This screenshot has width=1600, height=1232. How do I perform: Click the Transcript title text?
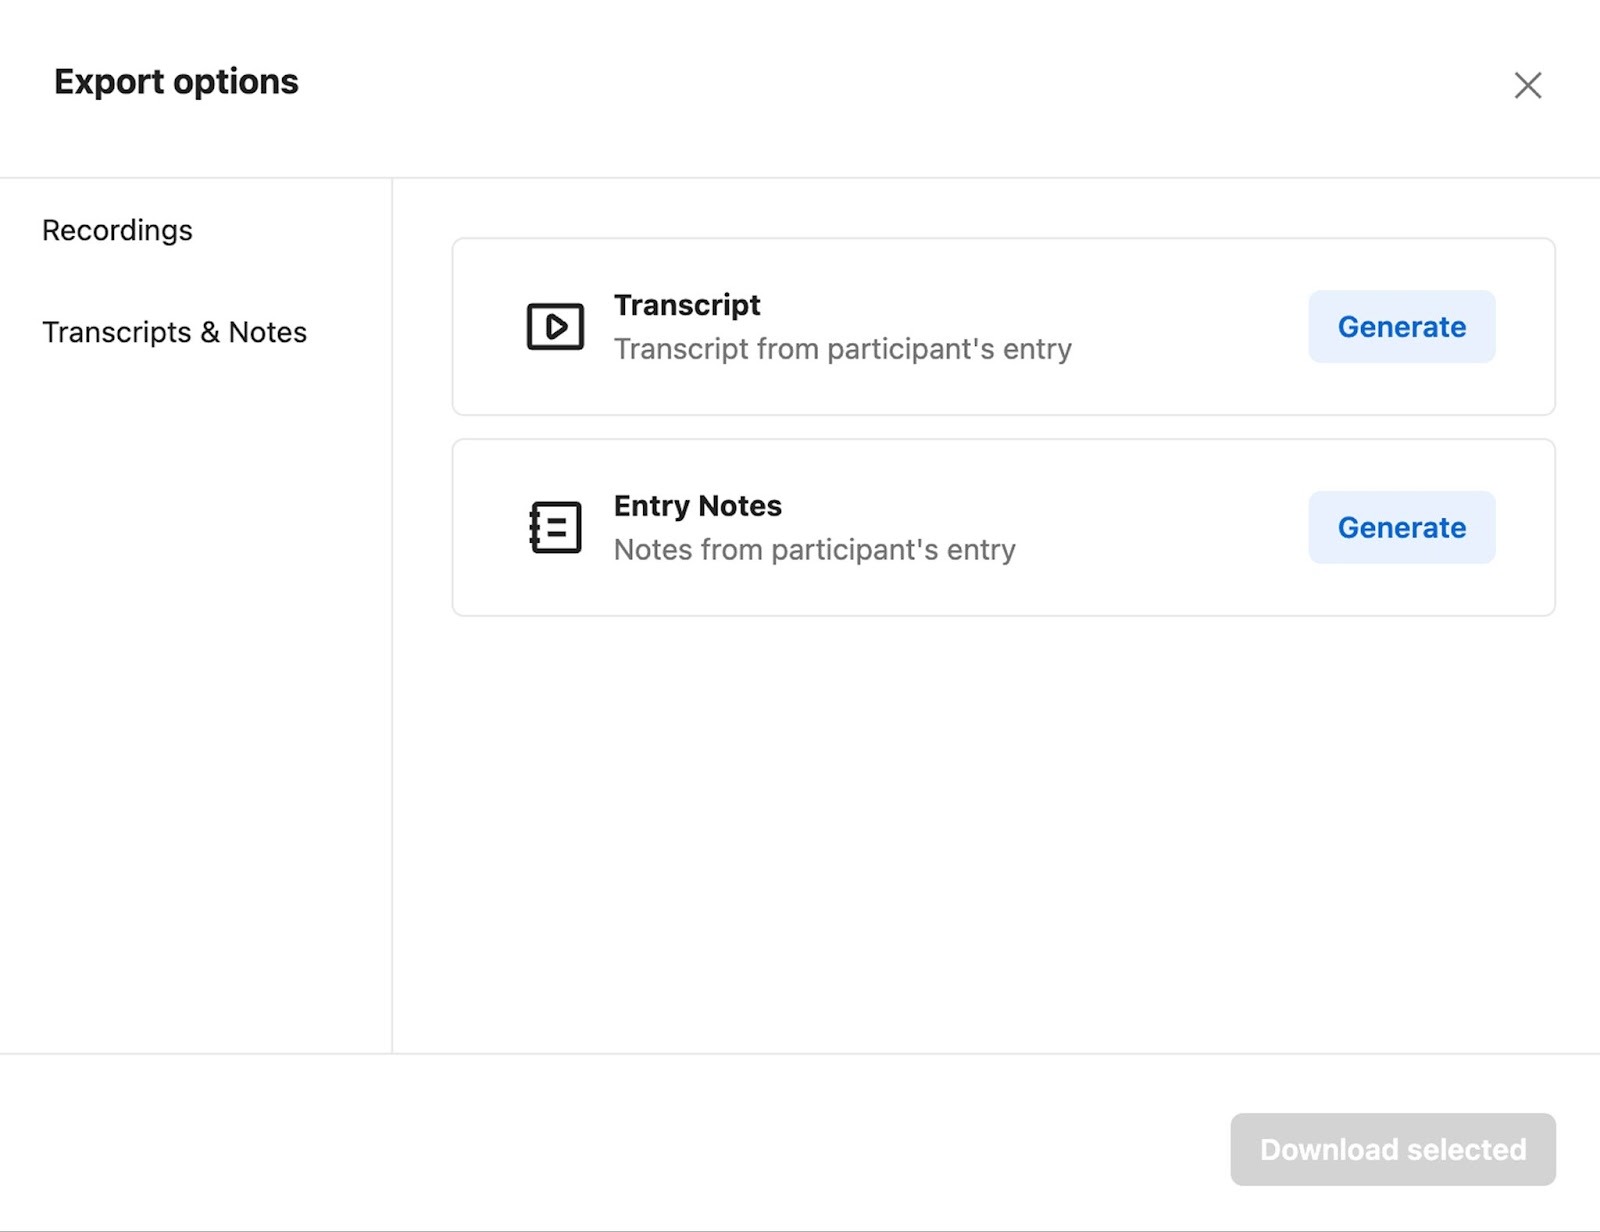click(687, 305)
